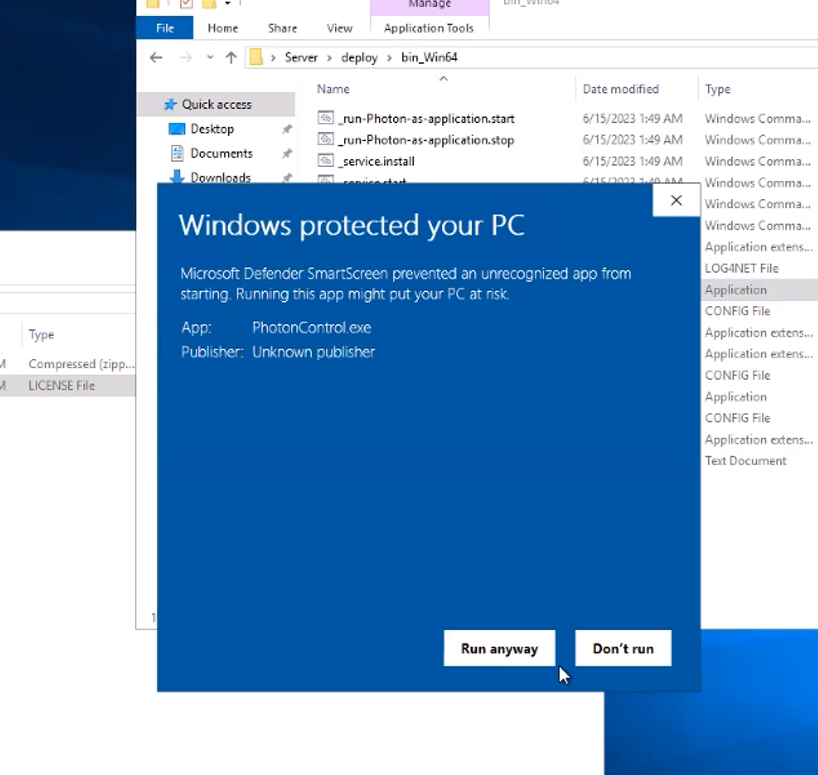Expand the chevron after deploy breadcrumb
Screen dimensions: 818x775
coord(390,58)
